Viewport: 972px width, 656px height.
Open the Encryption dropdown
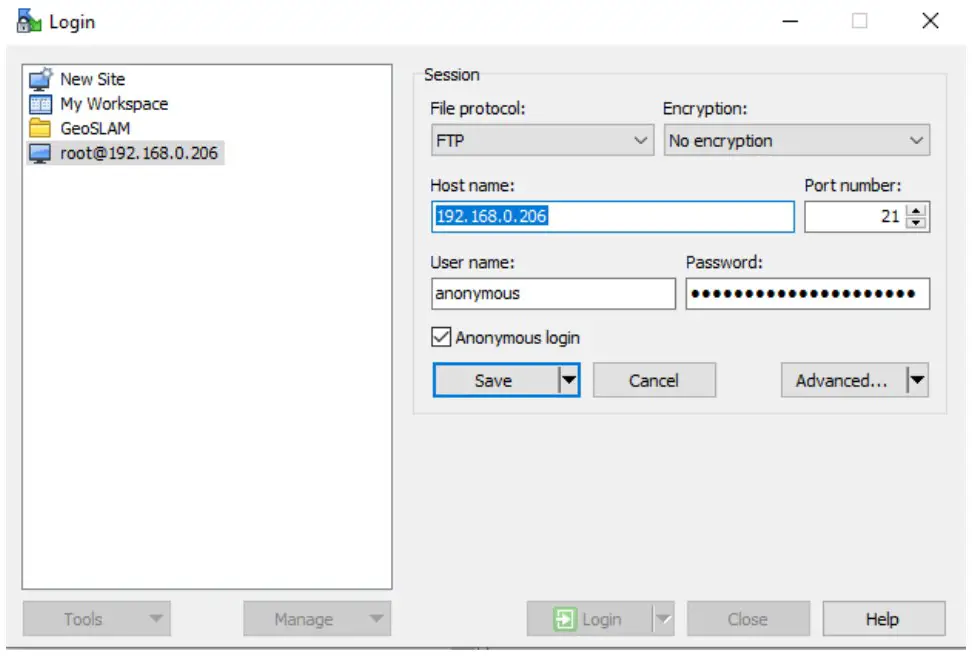click(x=797, y=141)
